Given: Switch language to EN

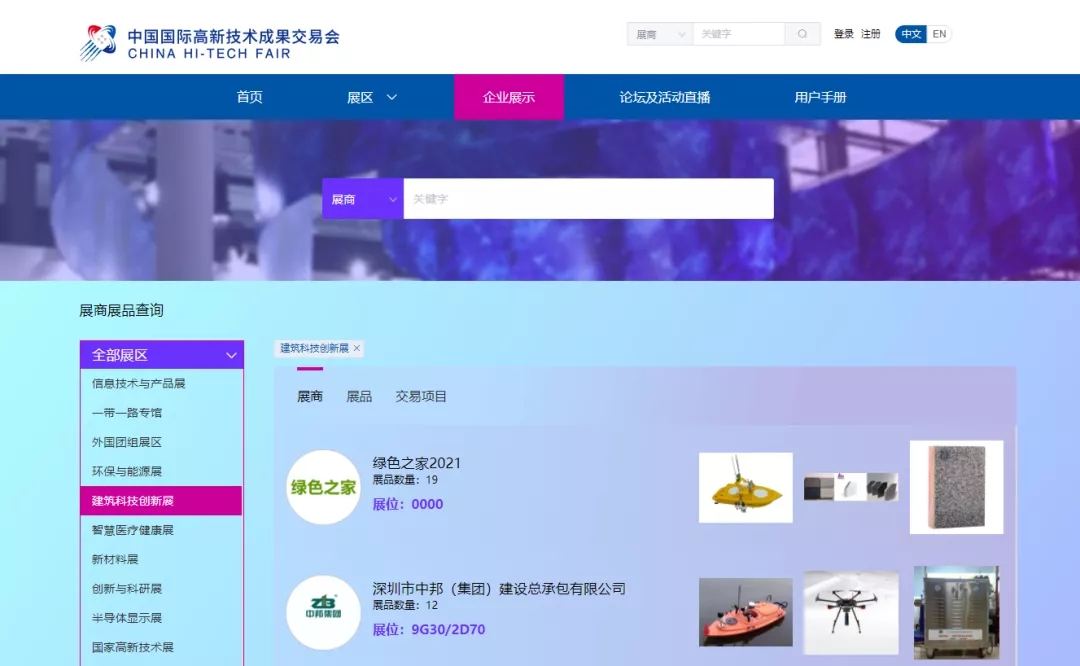Looking at the screenshot, I should point(939,34).
